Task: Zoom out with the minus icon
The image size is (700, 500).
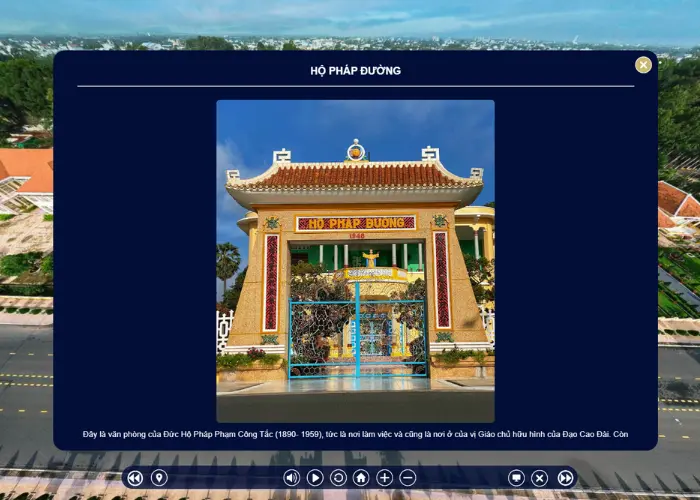Action: [x=408, y=478]
